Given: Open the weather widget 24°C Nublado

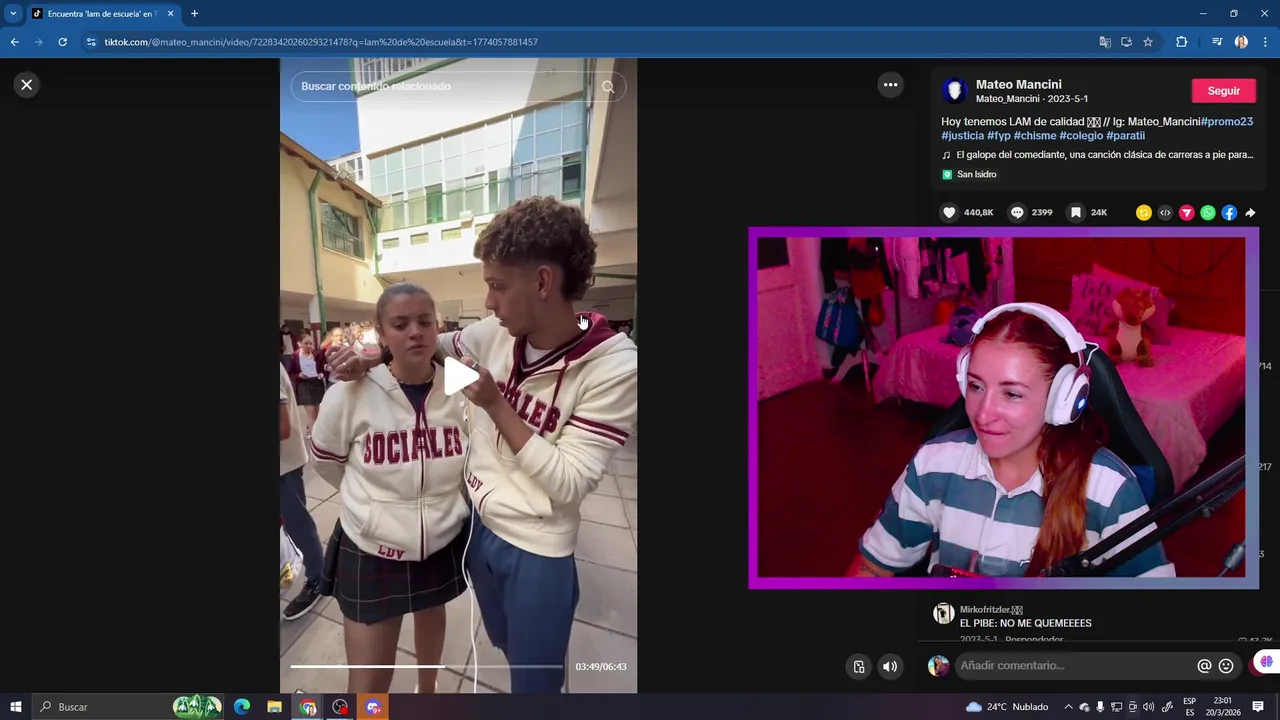Looking at the screenshot, I should click(1007, 707).
